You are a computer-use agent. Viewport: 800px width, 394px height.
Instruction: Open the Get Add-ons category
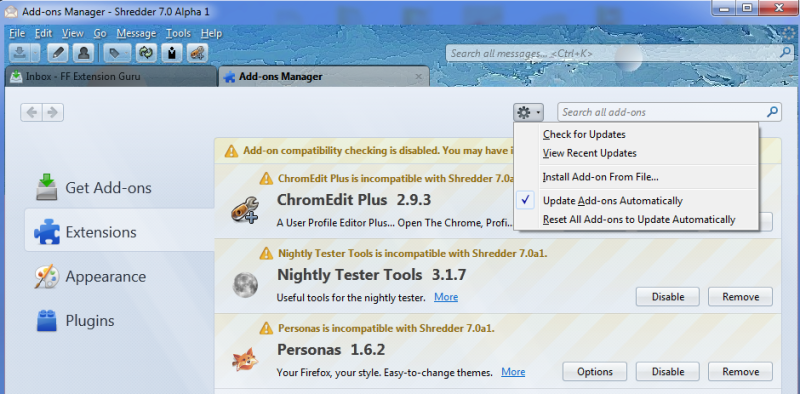(x=120, y=188)
